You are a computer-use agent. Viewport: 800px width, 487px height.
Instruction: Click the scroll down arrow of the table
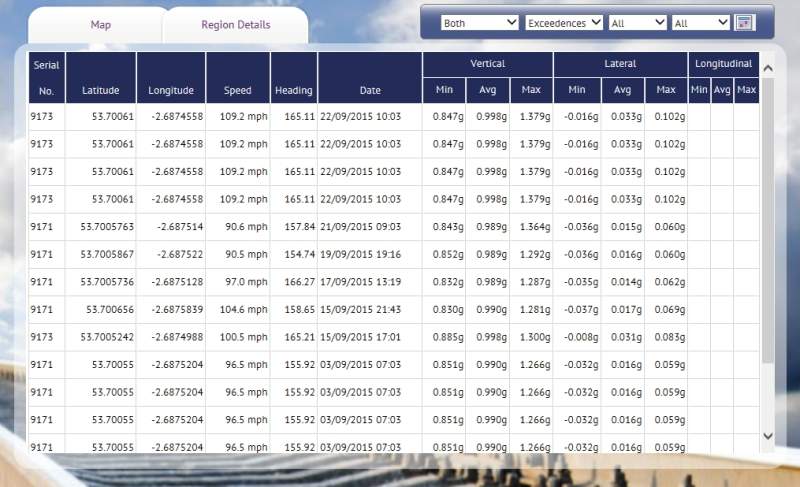pos(768,436)
